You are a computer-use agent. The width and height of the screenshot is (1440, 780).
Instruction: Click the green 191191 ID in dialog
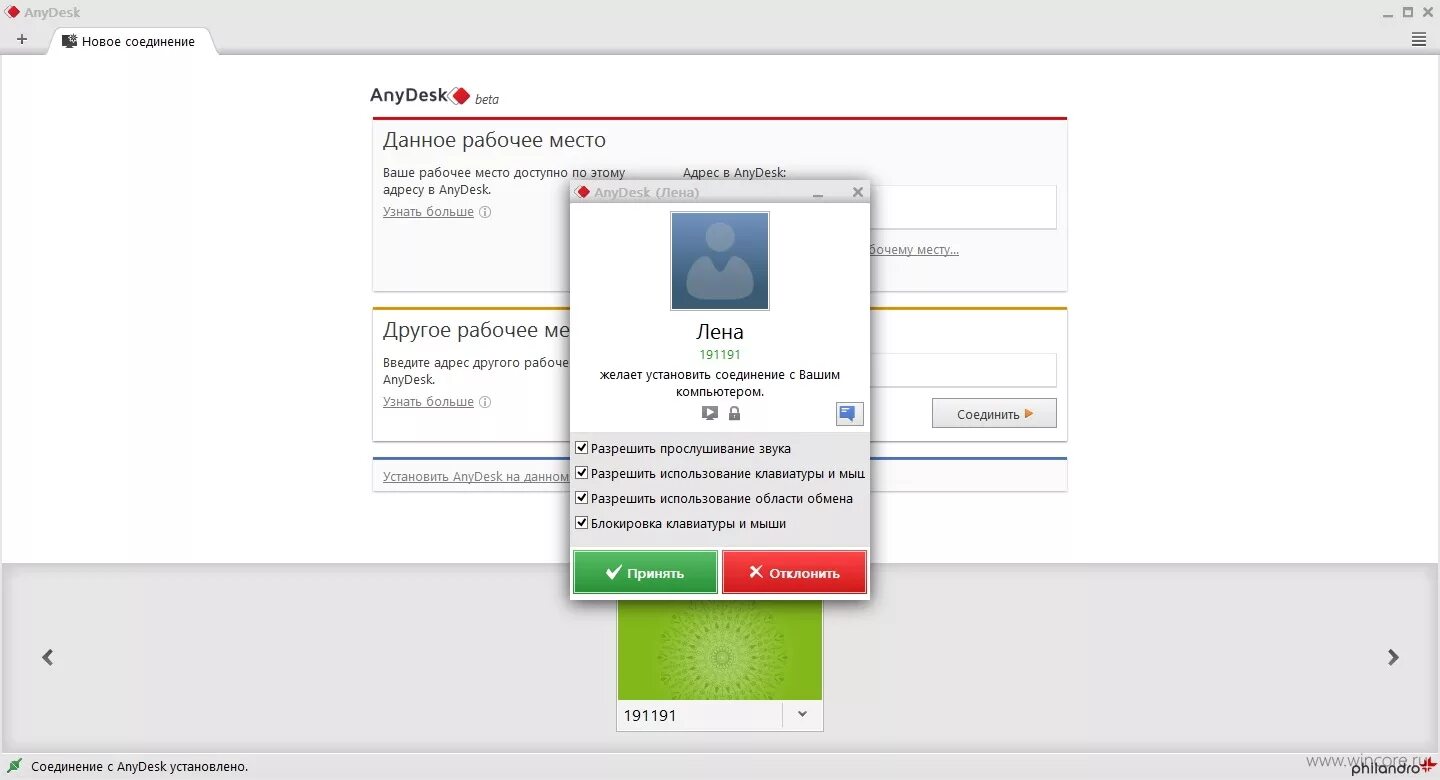pos(720,354)
